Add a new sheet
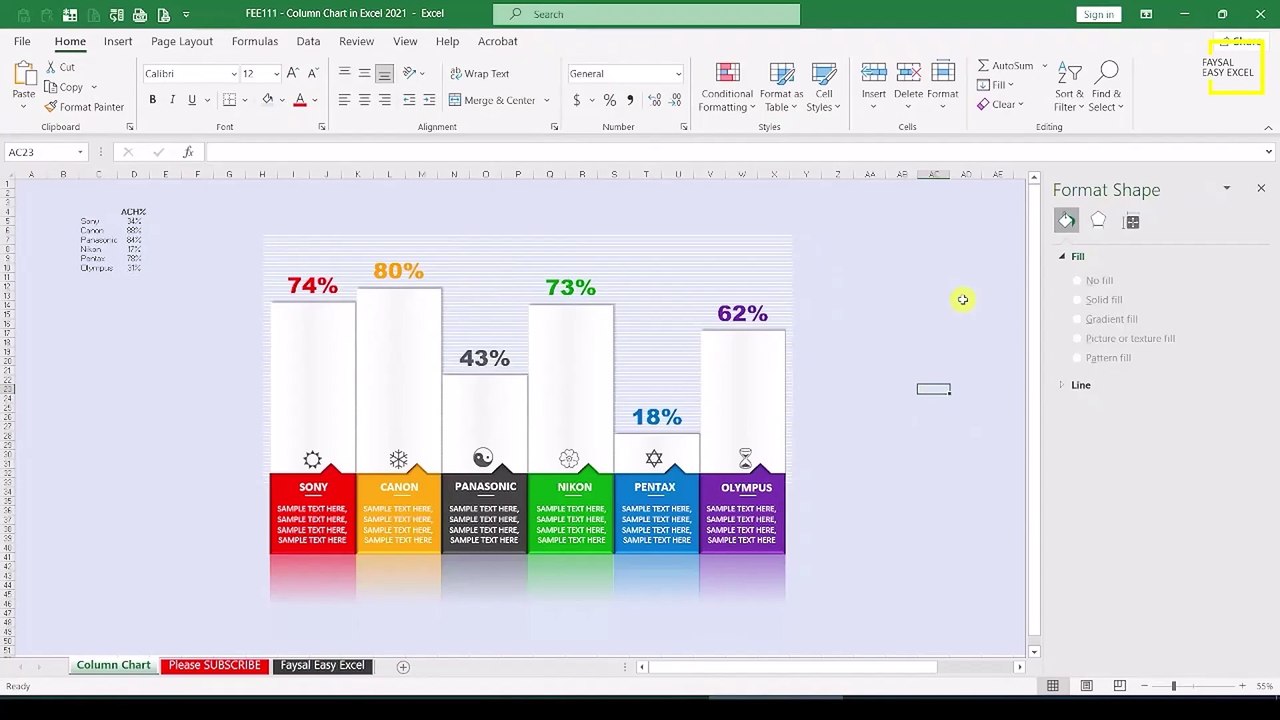The image size is (1280, 720). click(403, 666)
